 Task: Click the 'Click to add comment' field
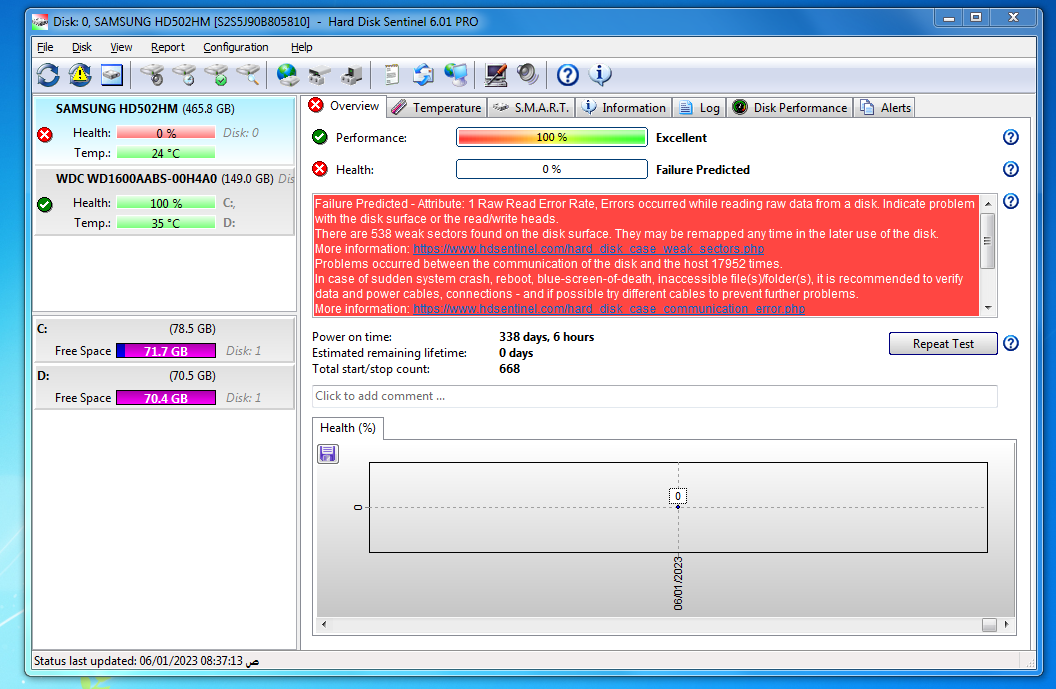pos(655,396)
